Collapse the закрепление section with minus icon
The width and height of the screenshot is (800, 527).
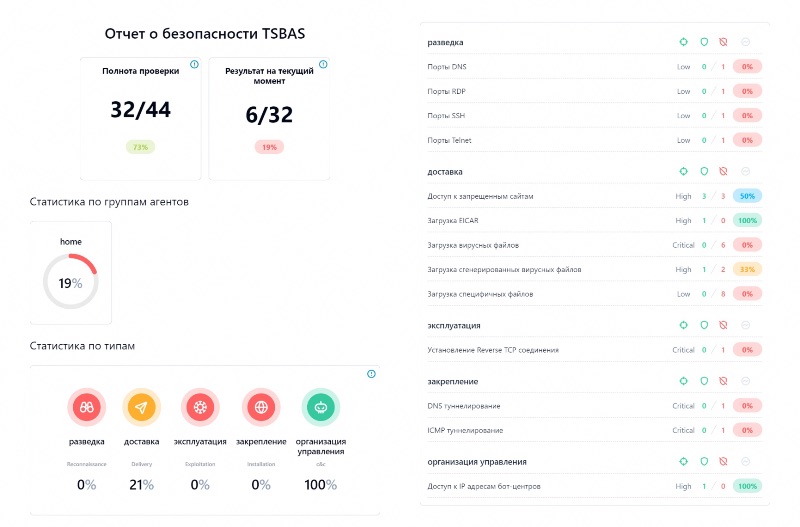pos(746,381)
